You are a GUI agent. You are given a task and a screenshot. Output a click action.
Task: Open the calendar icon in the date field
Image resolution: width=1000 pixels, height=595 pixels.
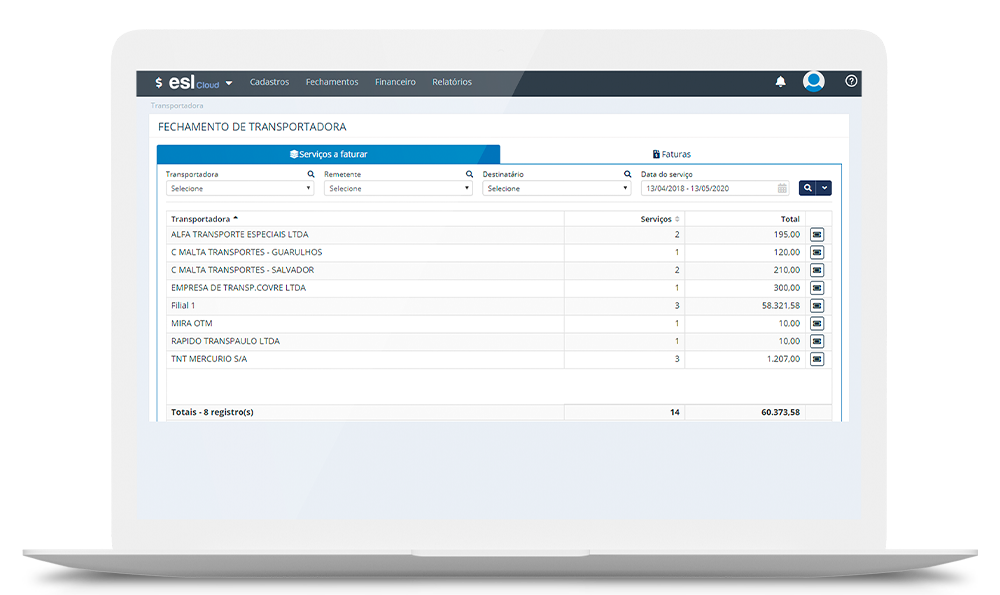(x=782, y=188)
